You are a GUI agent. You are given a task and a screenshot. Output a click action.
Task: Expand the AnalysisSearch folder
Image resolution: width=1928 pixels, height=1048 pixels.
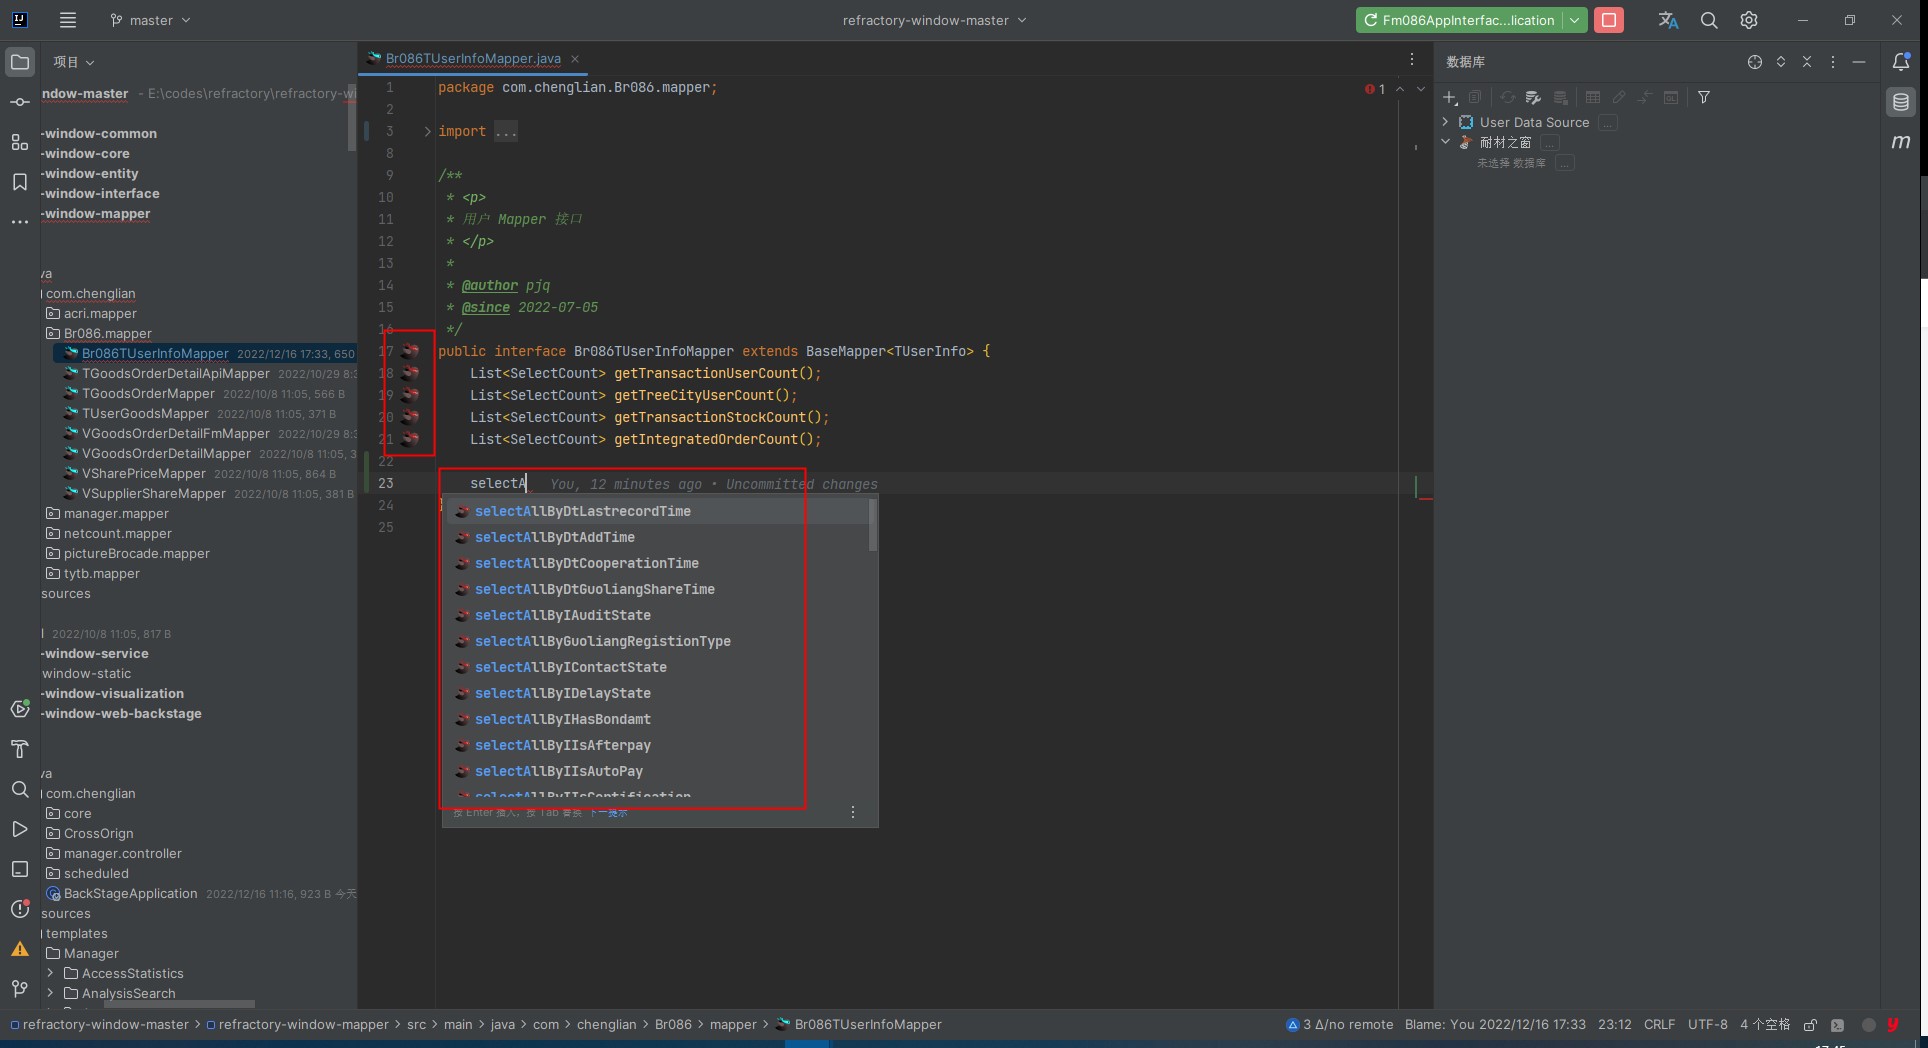pos(50,993)
